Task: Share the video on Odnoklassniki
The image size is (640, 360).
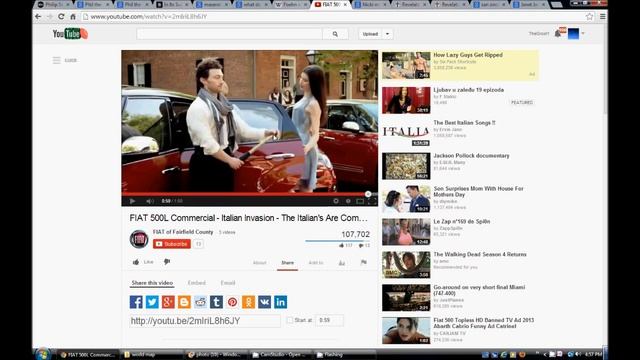Action: pos(248,302)
